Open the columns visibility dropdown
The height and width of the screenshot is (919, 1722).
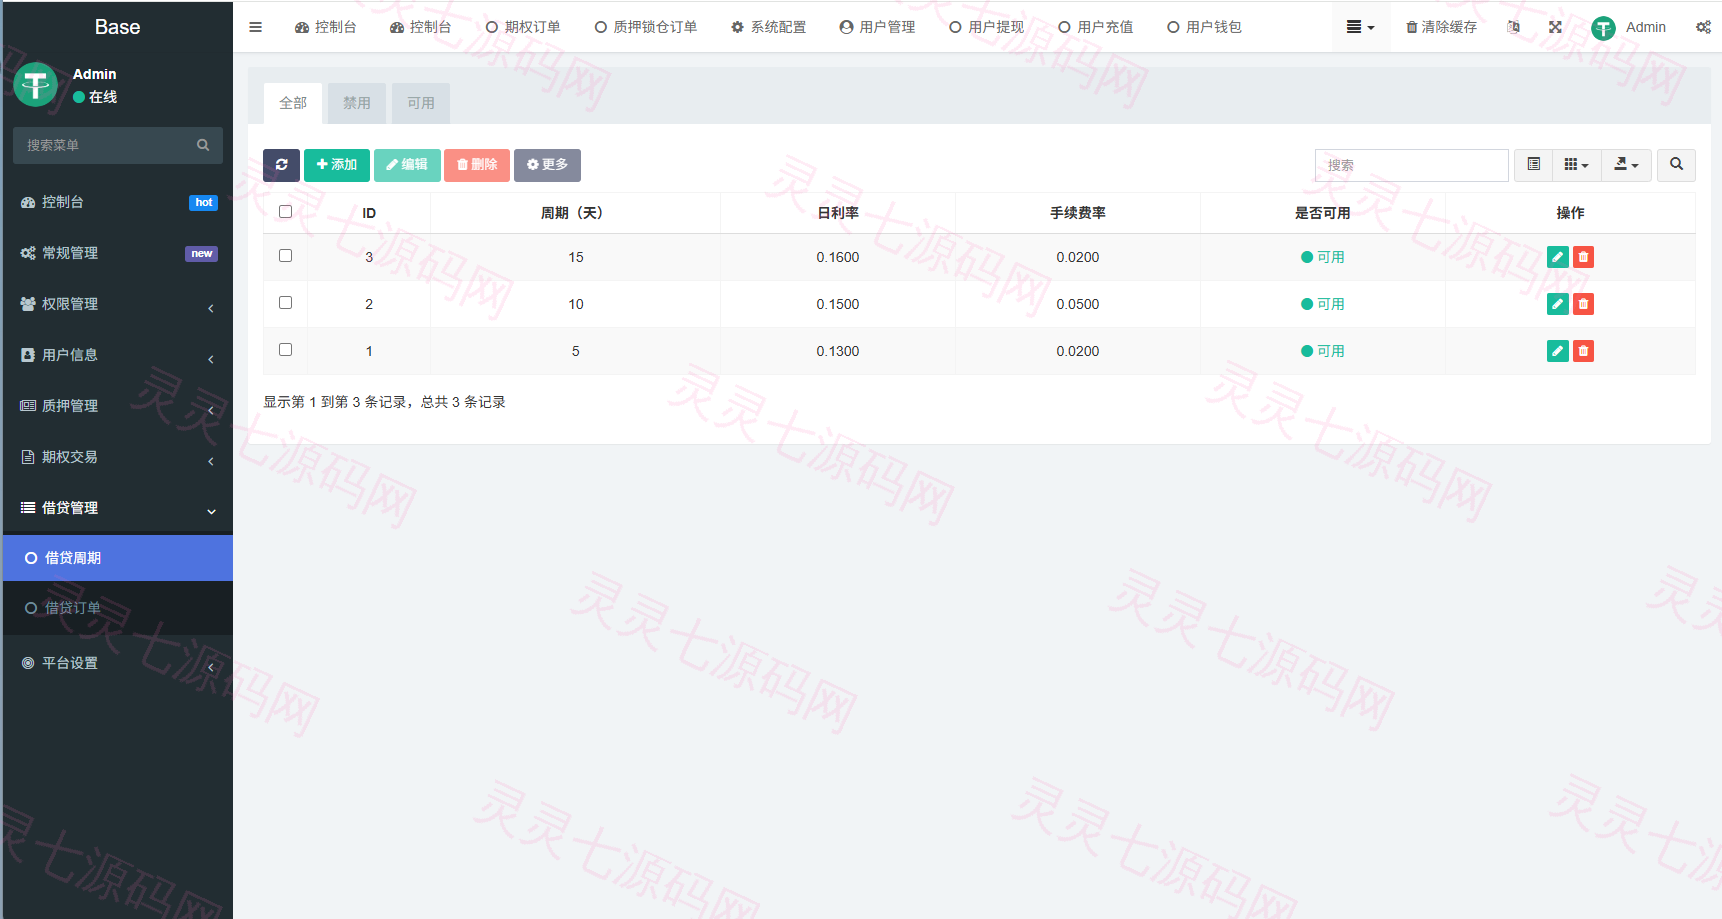(1576, 165)
